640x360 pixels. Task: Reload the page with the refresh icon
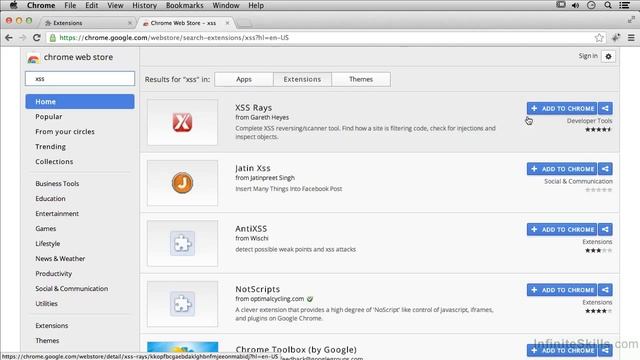click(x=37, y=38)
